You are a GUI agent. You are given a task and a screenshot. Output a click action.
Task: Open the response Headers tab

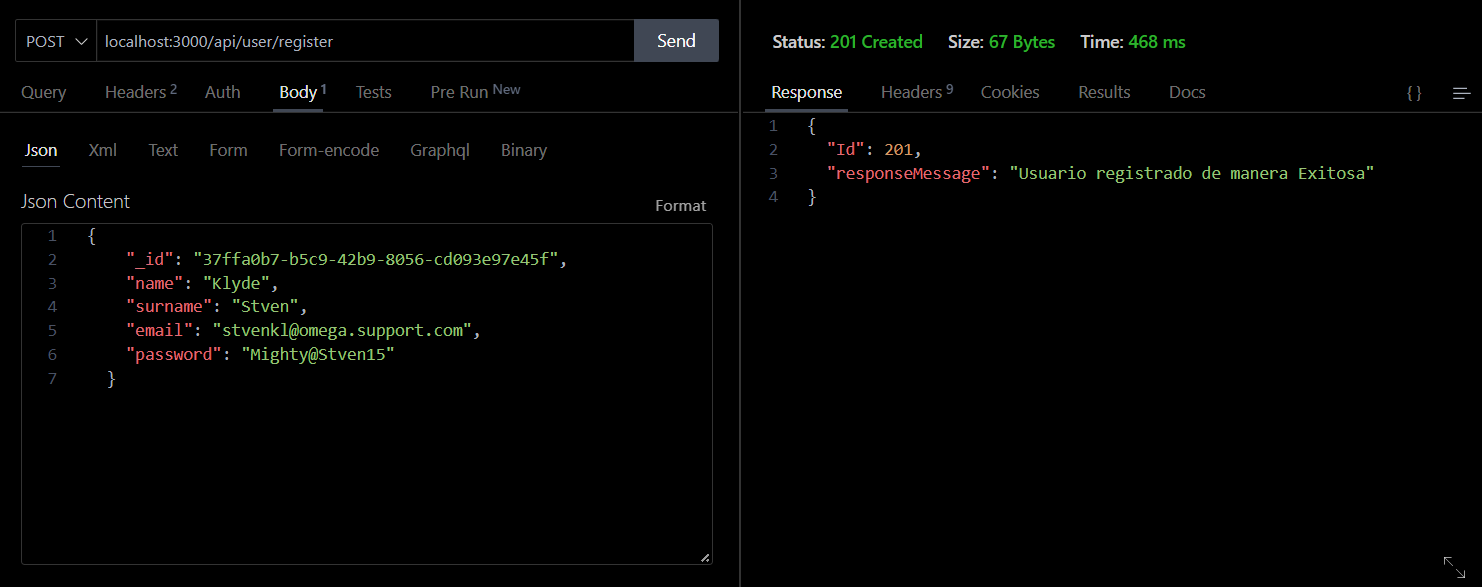point(917,92)
